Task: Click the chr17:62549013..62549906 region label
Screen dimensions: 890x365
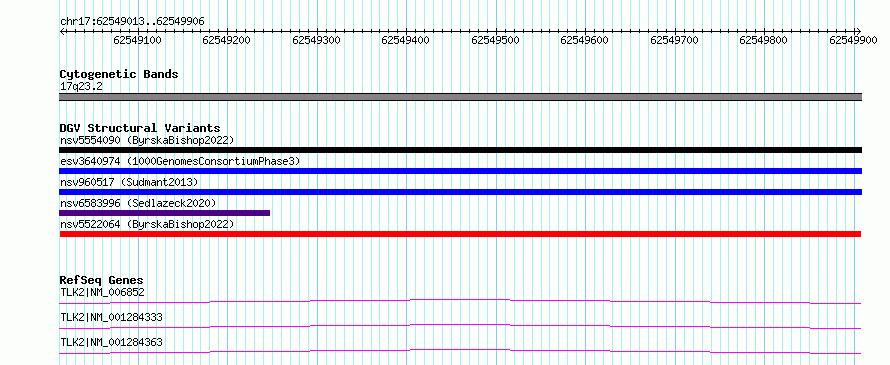Action: [132, 22]
